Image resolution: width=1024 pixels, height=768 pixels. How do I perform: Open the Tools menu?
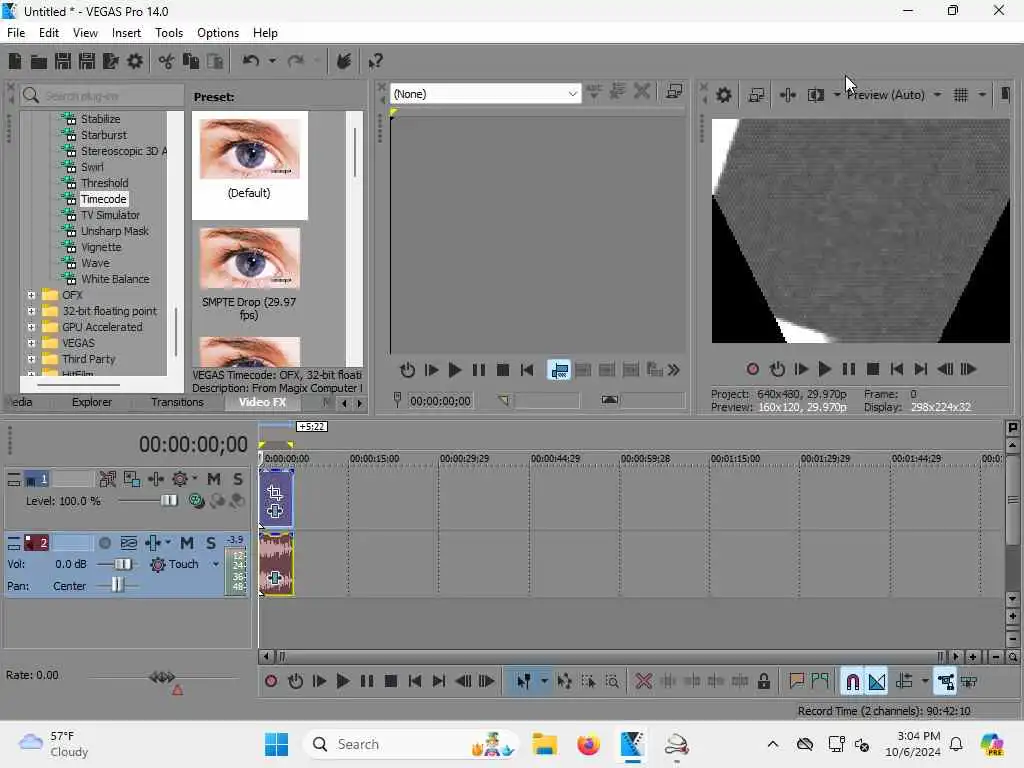click(169, 33)
